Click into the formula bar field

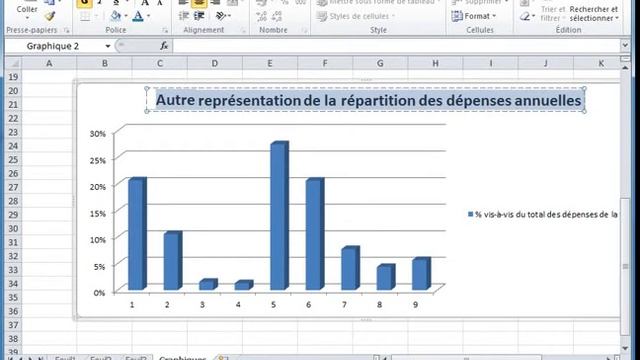tap(396, 46)
